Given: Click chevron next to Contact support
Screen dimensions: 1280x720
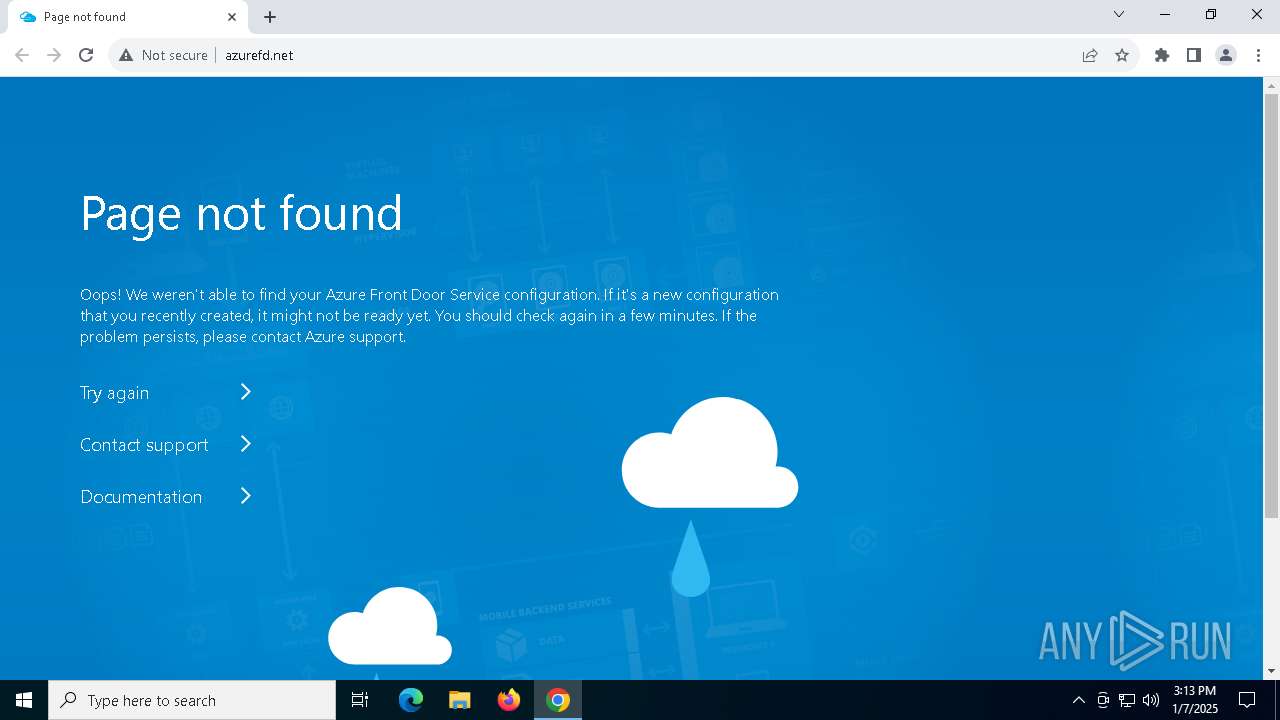Looking at the screenshot, I should 245,444.
